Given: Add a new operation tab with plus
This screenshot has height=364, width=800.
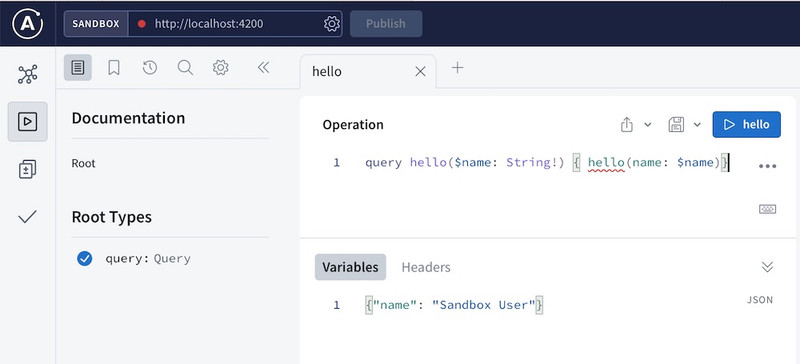Looking at the screenshot, I should [x=458, y=68].
